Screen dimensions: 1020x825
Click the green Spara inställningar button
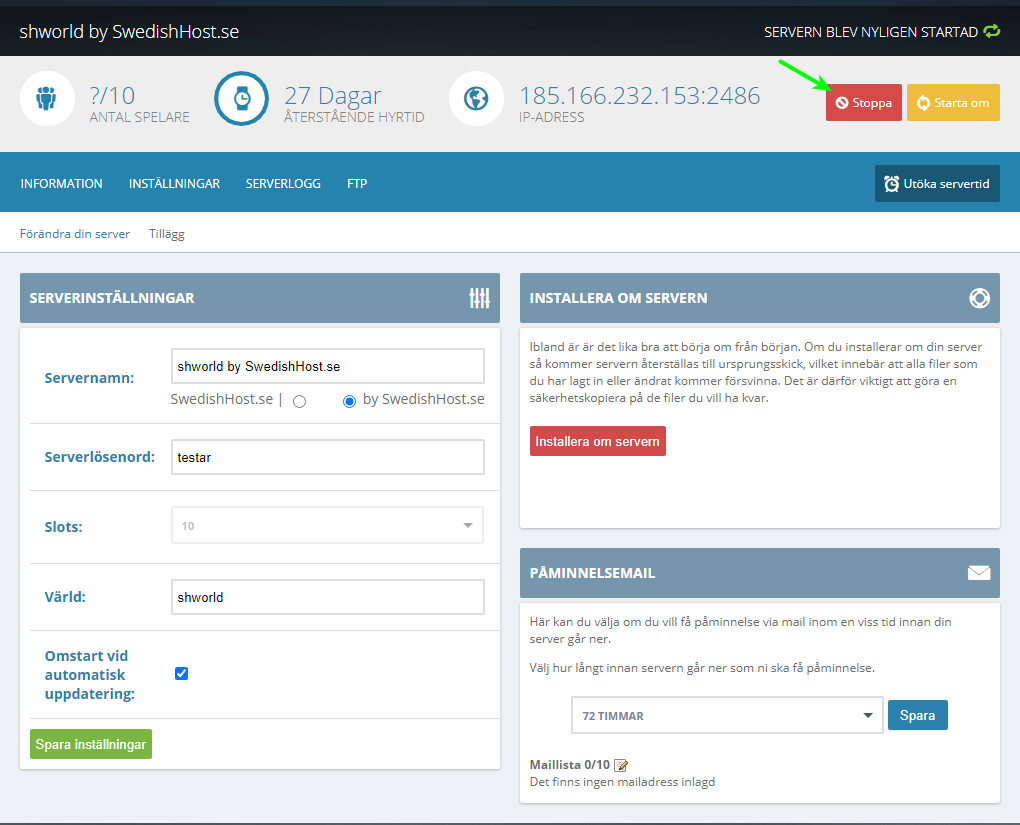click(91, 744)
